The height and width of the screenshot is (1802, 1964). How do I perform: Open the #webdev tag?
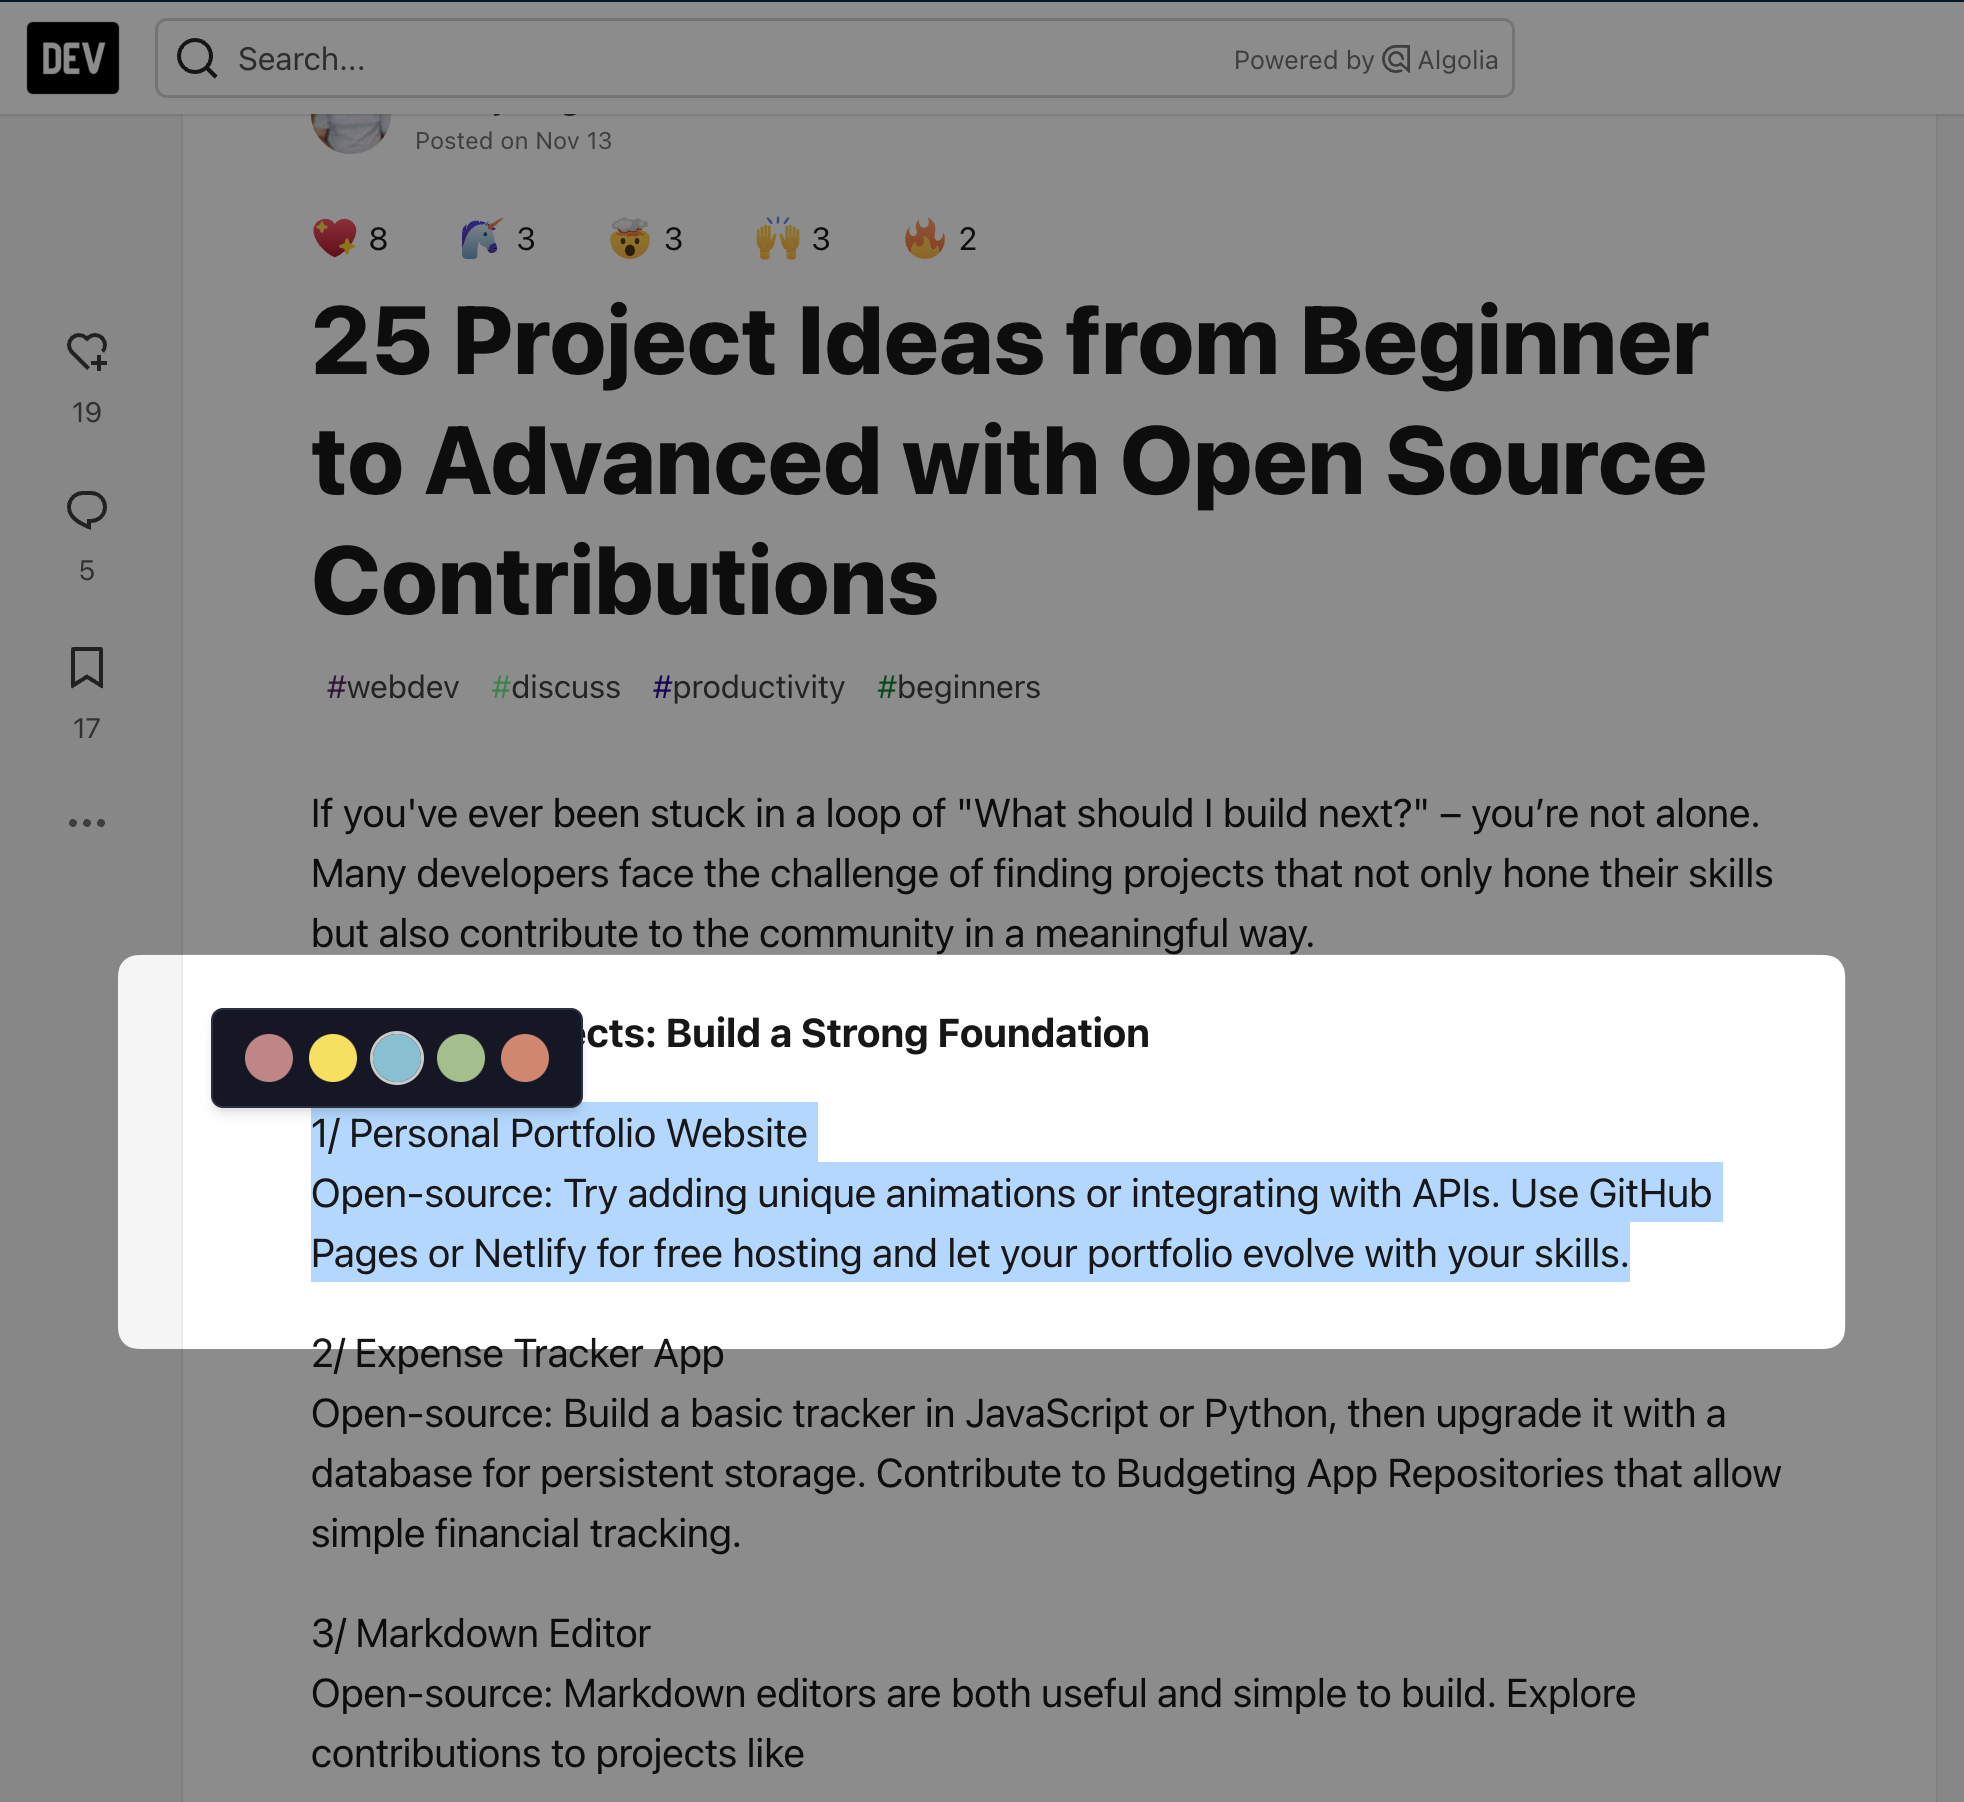[393, 687]
